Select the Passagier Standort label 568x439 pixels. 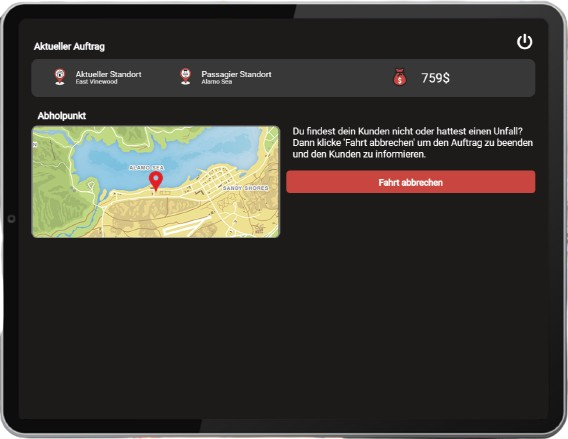click(x=236, y=74)
